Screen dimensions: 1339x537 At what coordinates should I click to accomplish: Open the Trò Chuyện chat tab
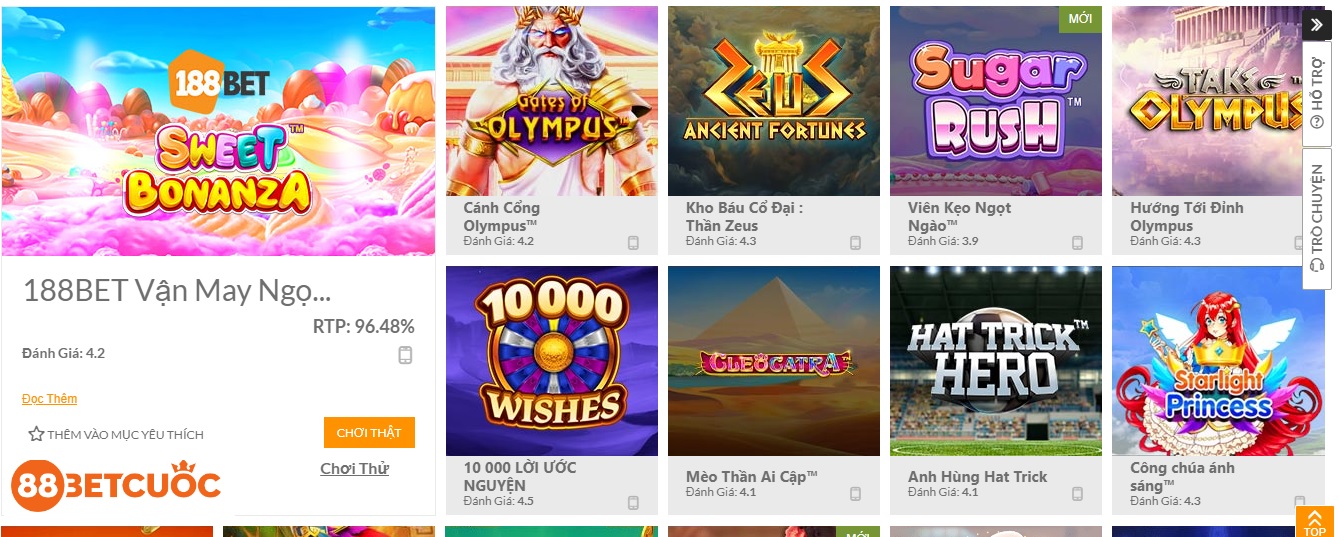pyautogui.click(x=1317, y=218)
